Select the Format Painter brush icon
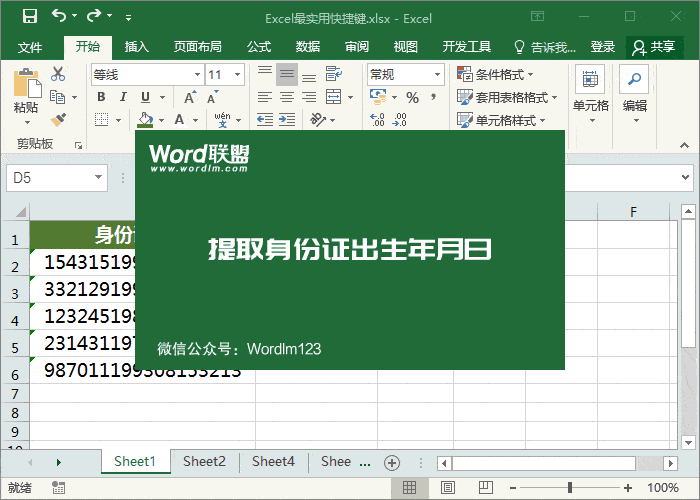The height and width of the screenshot is (500, 700). pos(58,119)
